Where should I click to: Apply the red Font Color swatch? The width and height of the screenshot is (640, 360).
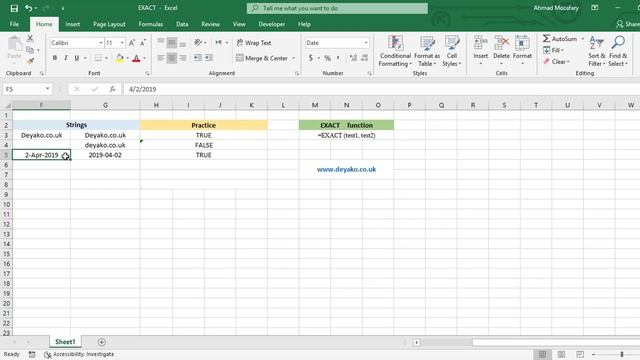[136, 58]
